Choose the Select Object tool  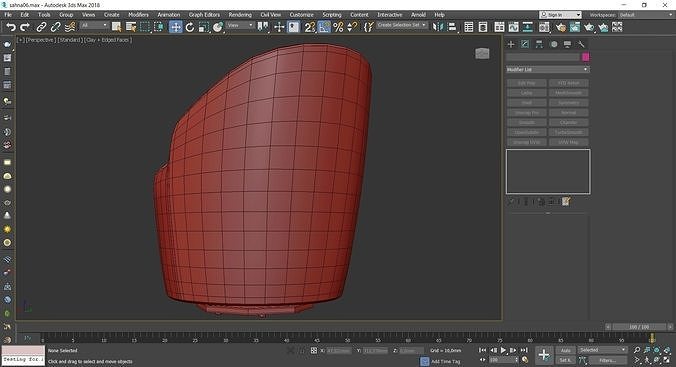(116, 27)
